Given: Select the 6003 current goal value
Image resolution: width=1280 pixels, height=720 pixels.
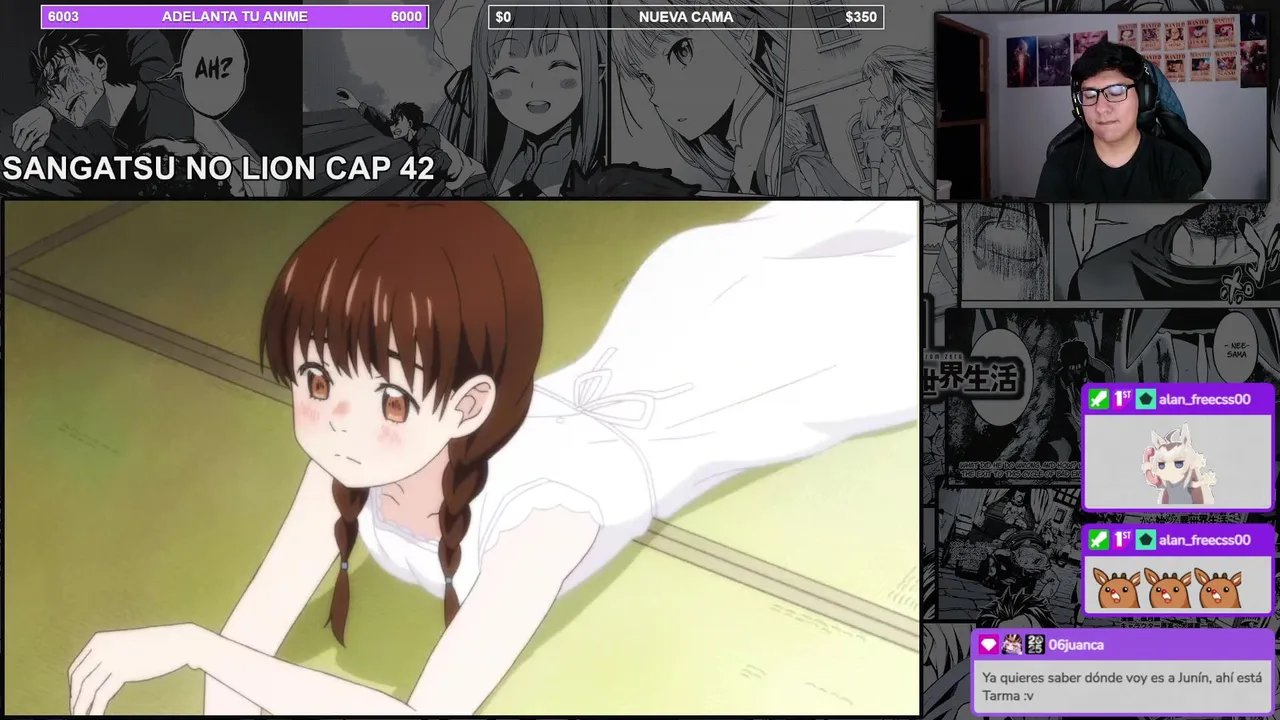Looking at the screenshot, I should 63,17.
